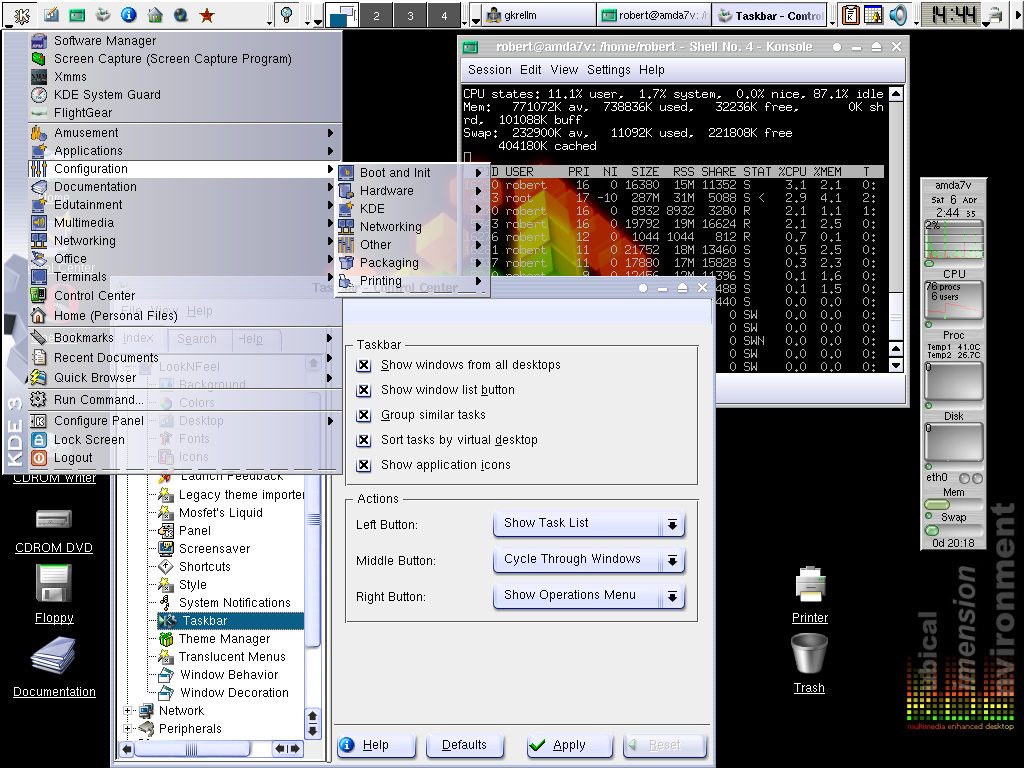Open View menu in Konsole

[564, 70]
